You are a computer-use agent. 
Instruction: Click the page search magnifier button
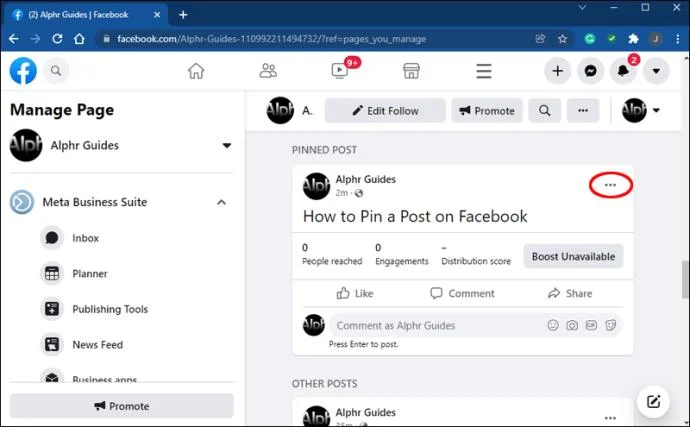tap(544, 110)
